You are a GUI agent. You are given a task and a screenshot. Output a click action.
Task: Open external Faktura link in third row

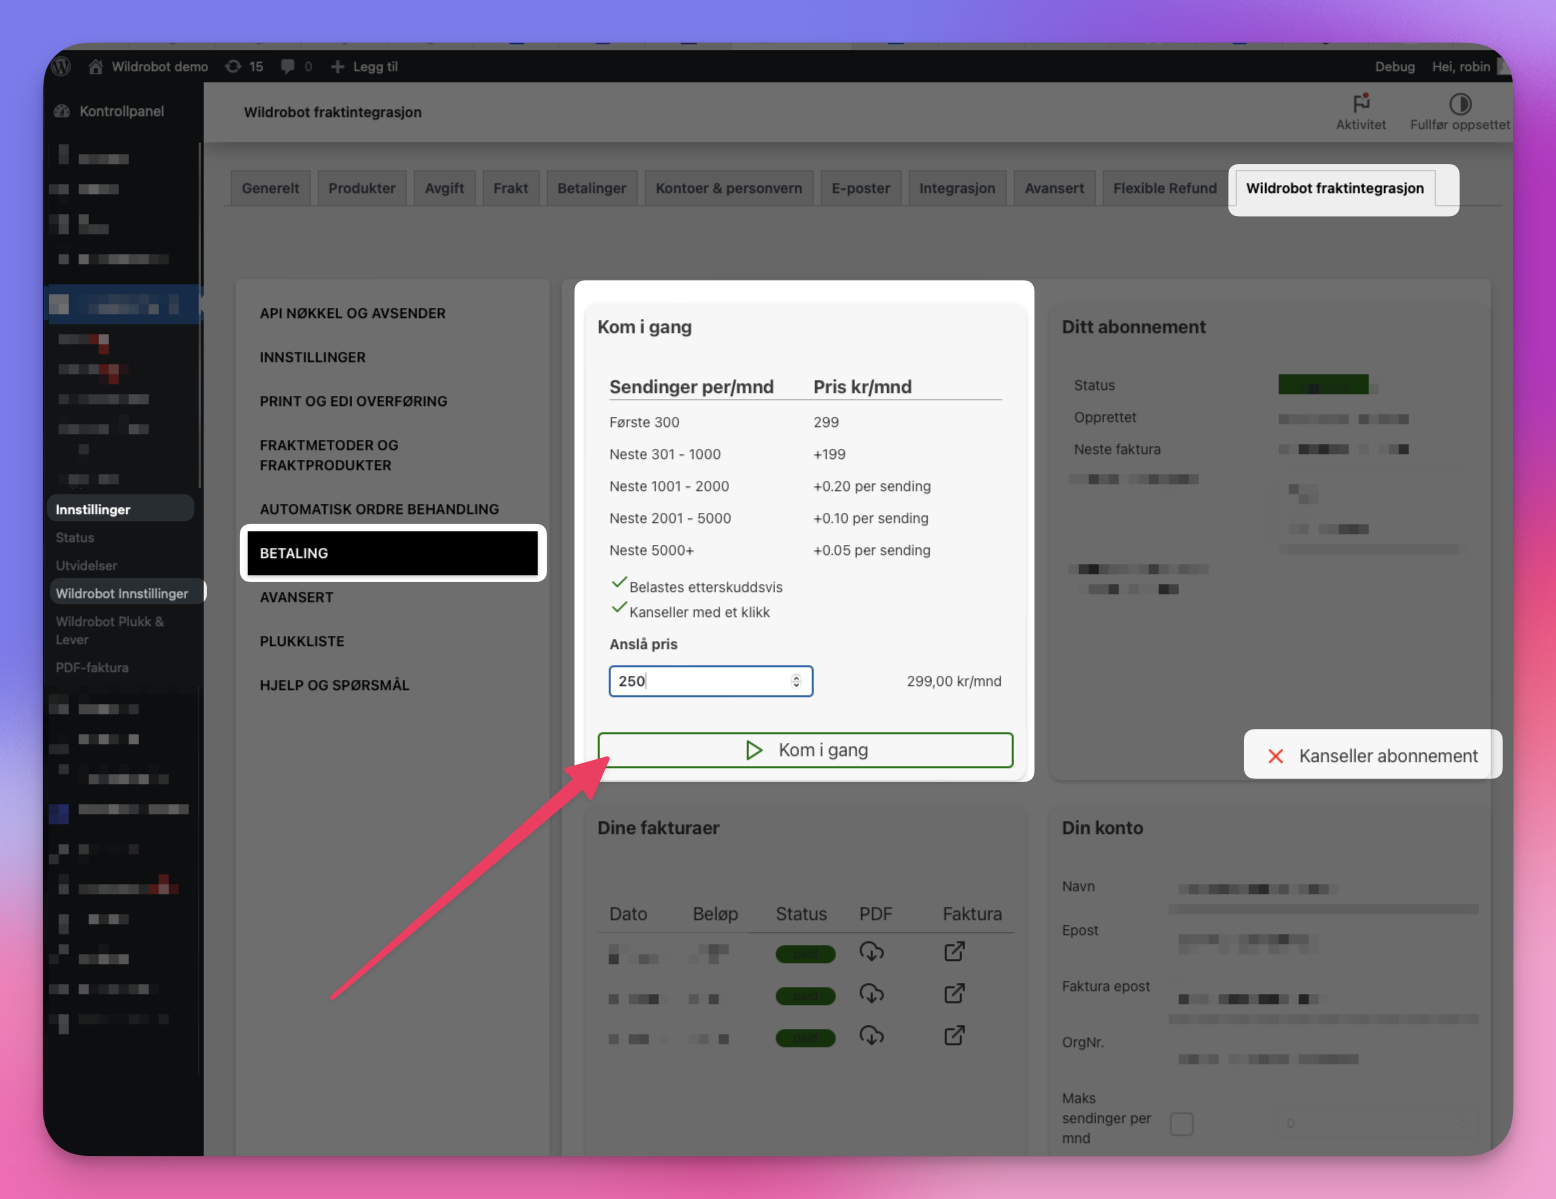tap(955, 1036)
